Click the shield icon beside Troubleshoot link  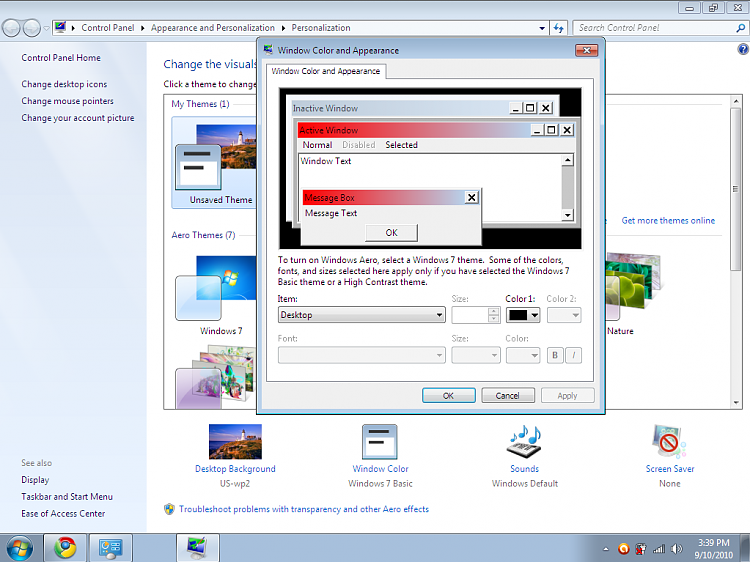click(x=169, y=509)
